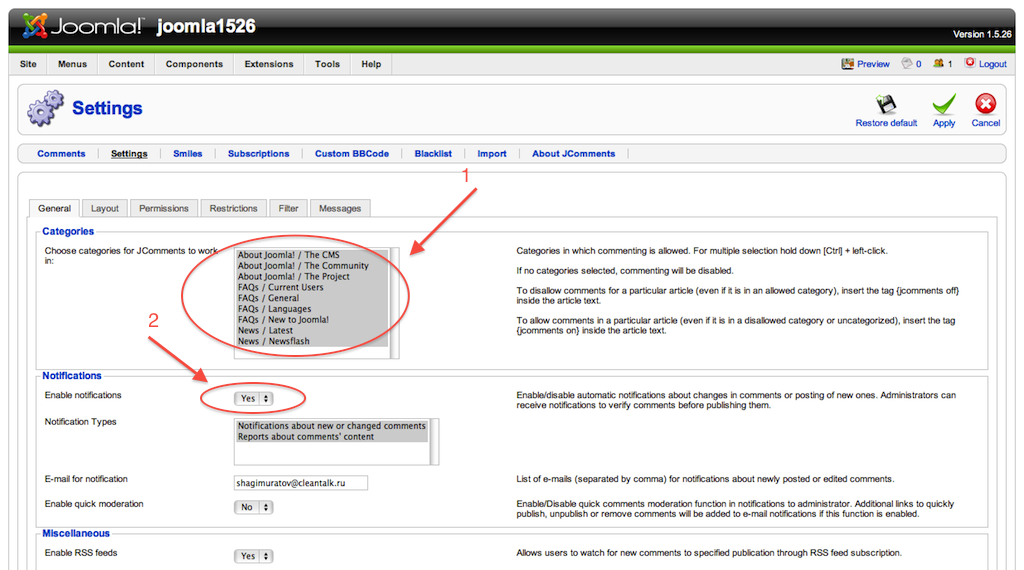
Task: Open the Enable RSS feeds dropdown
Action: 254,556
